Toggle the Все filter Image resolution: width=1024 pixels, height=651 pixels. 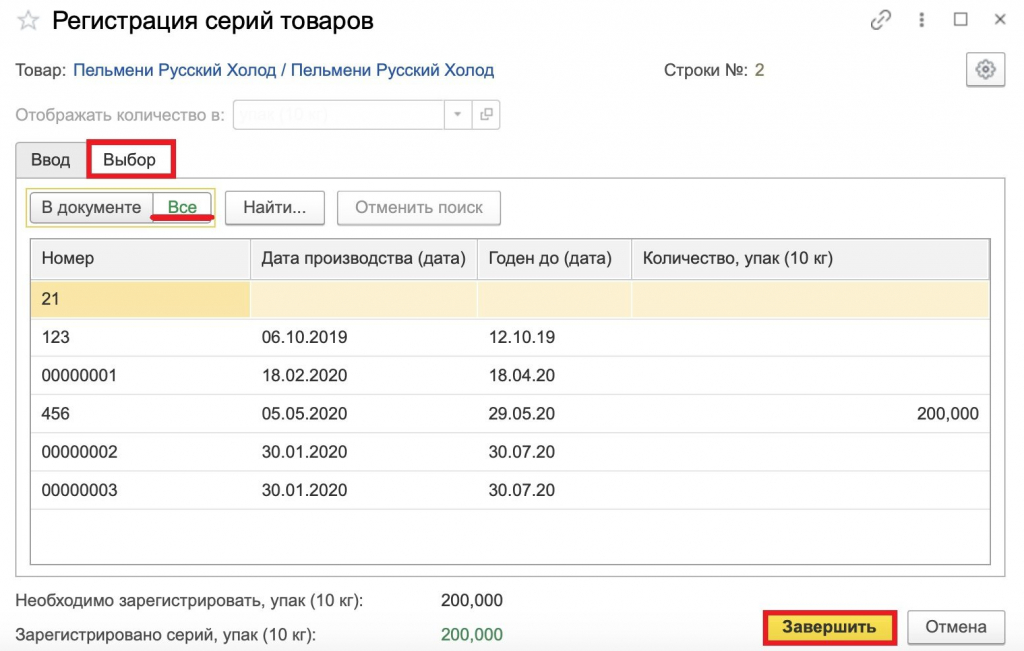point(182,208)
